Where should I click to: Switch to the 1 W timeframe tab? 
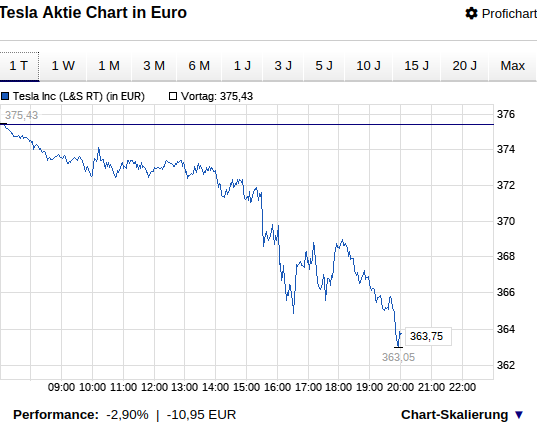(63, 66)
